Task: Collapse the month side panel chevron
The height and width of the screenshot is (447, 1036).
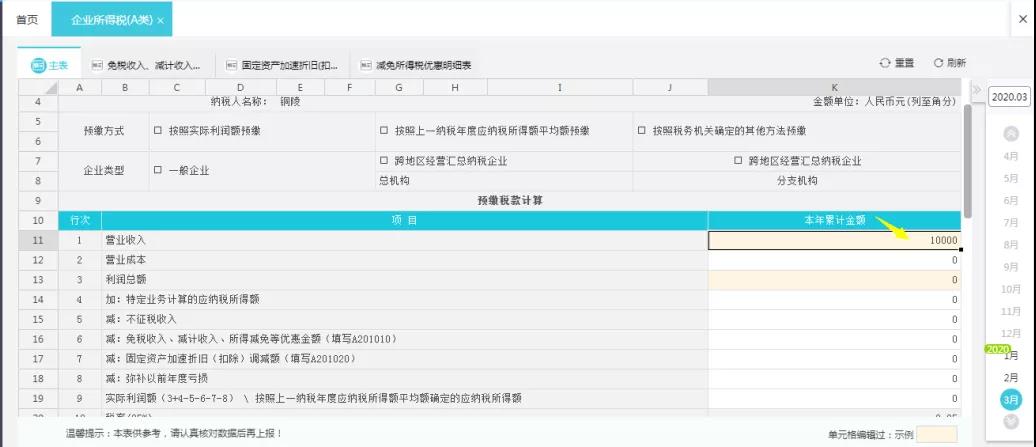Action: pyautogui.click(x=976, y=89)
